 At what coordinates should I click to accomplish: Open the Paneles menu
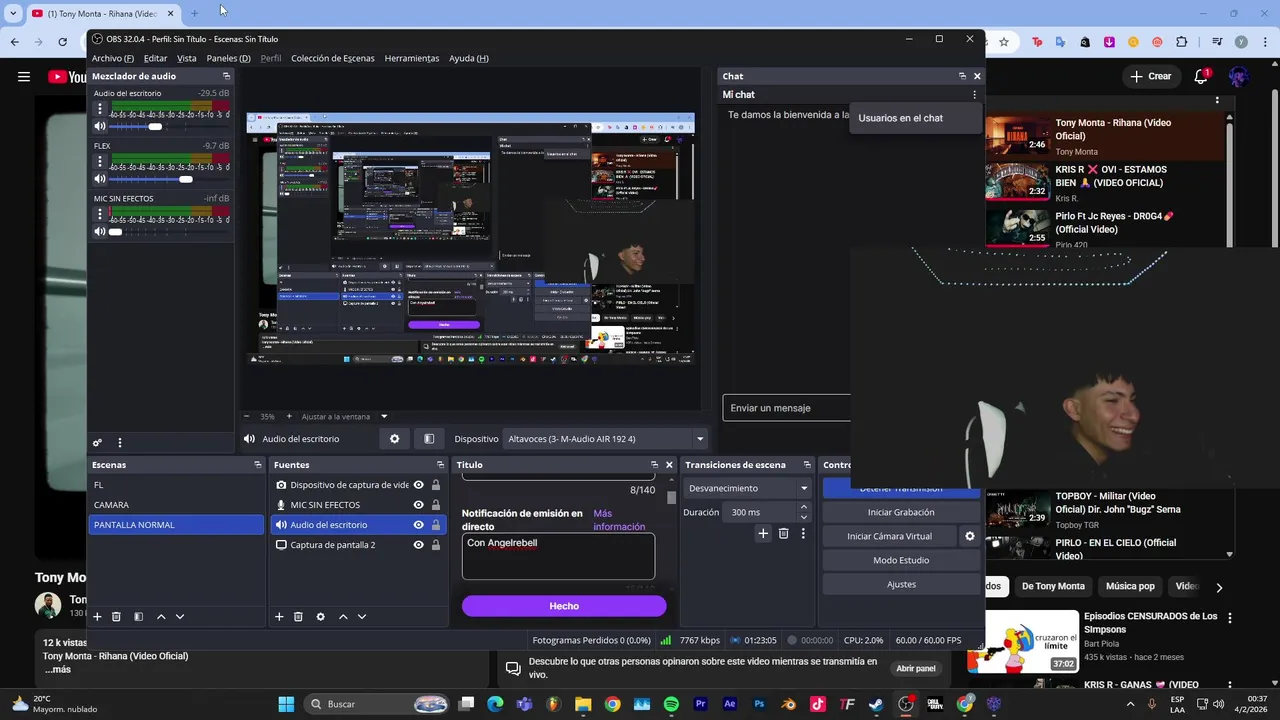228,58
